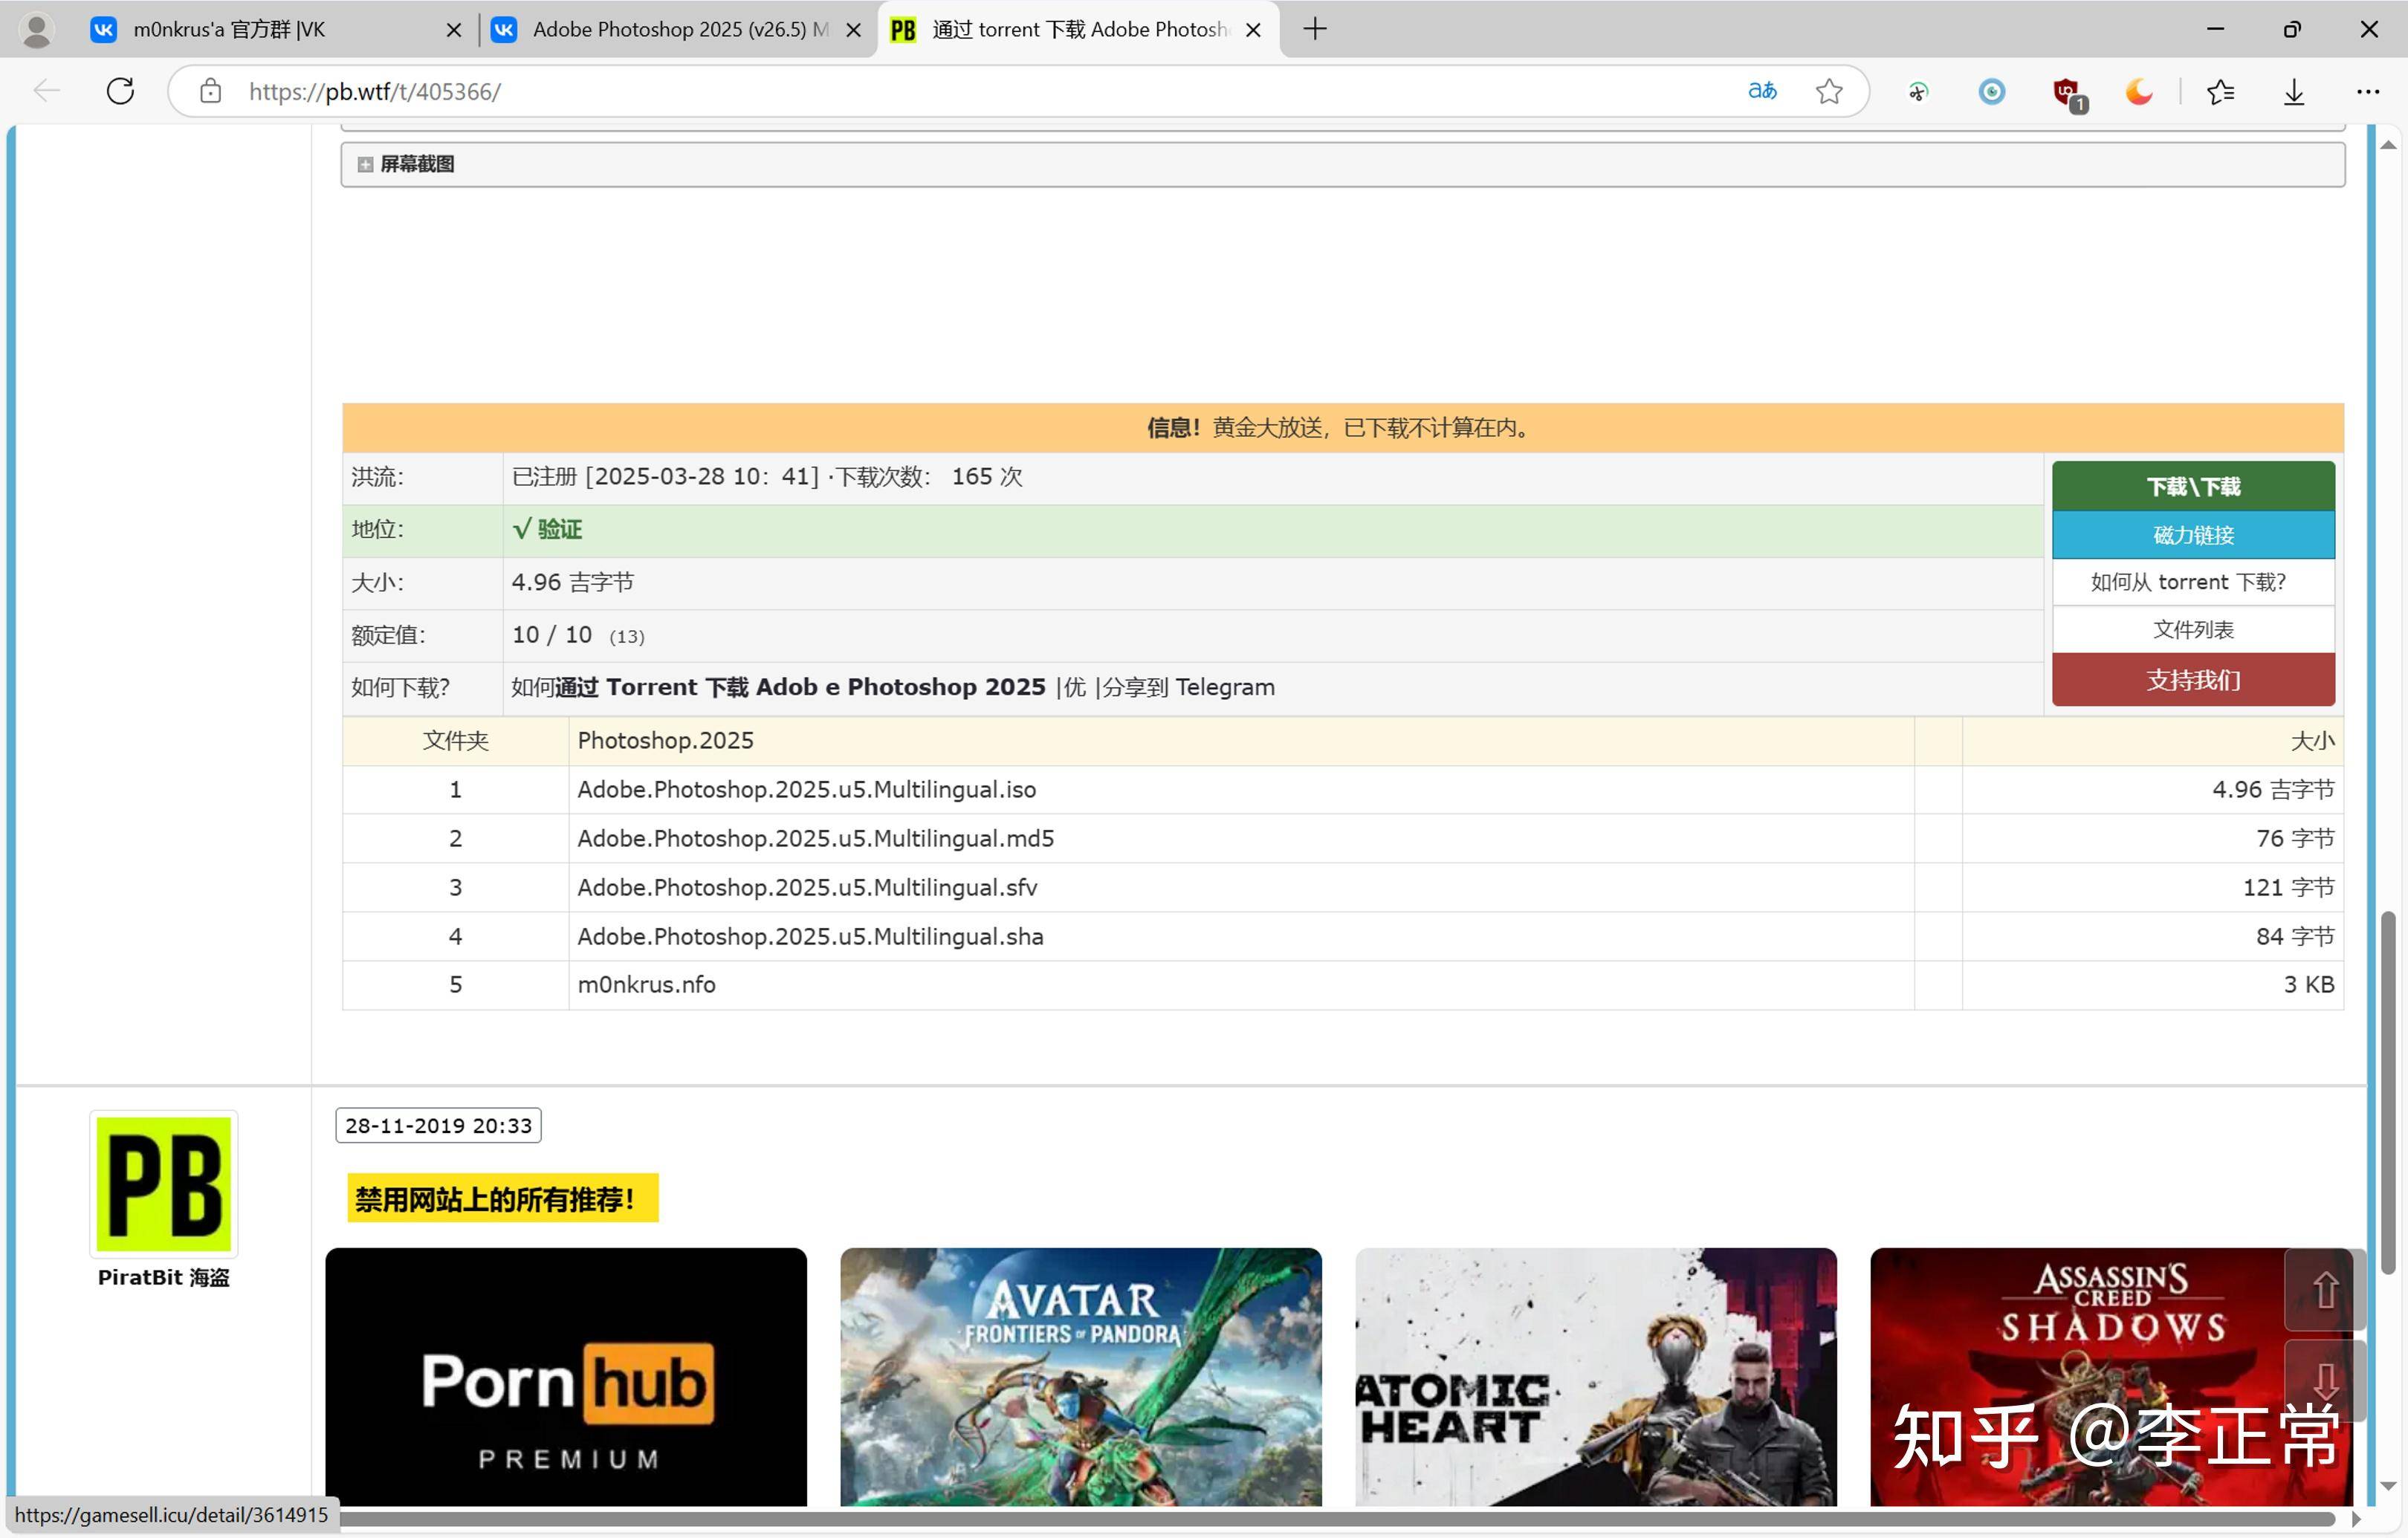Open the orange moon extension icon
The height and width of the screenshot is (1538, 2408).
[x=2139, y=92]
